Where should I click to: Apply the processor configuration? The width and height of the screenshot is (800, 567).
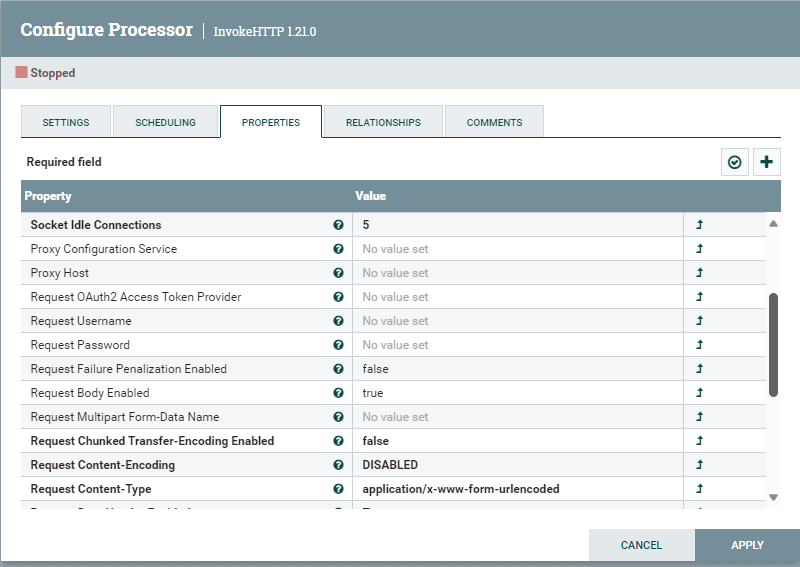pyautogui.click(x=747, y=545)
